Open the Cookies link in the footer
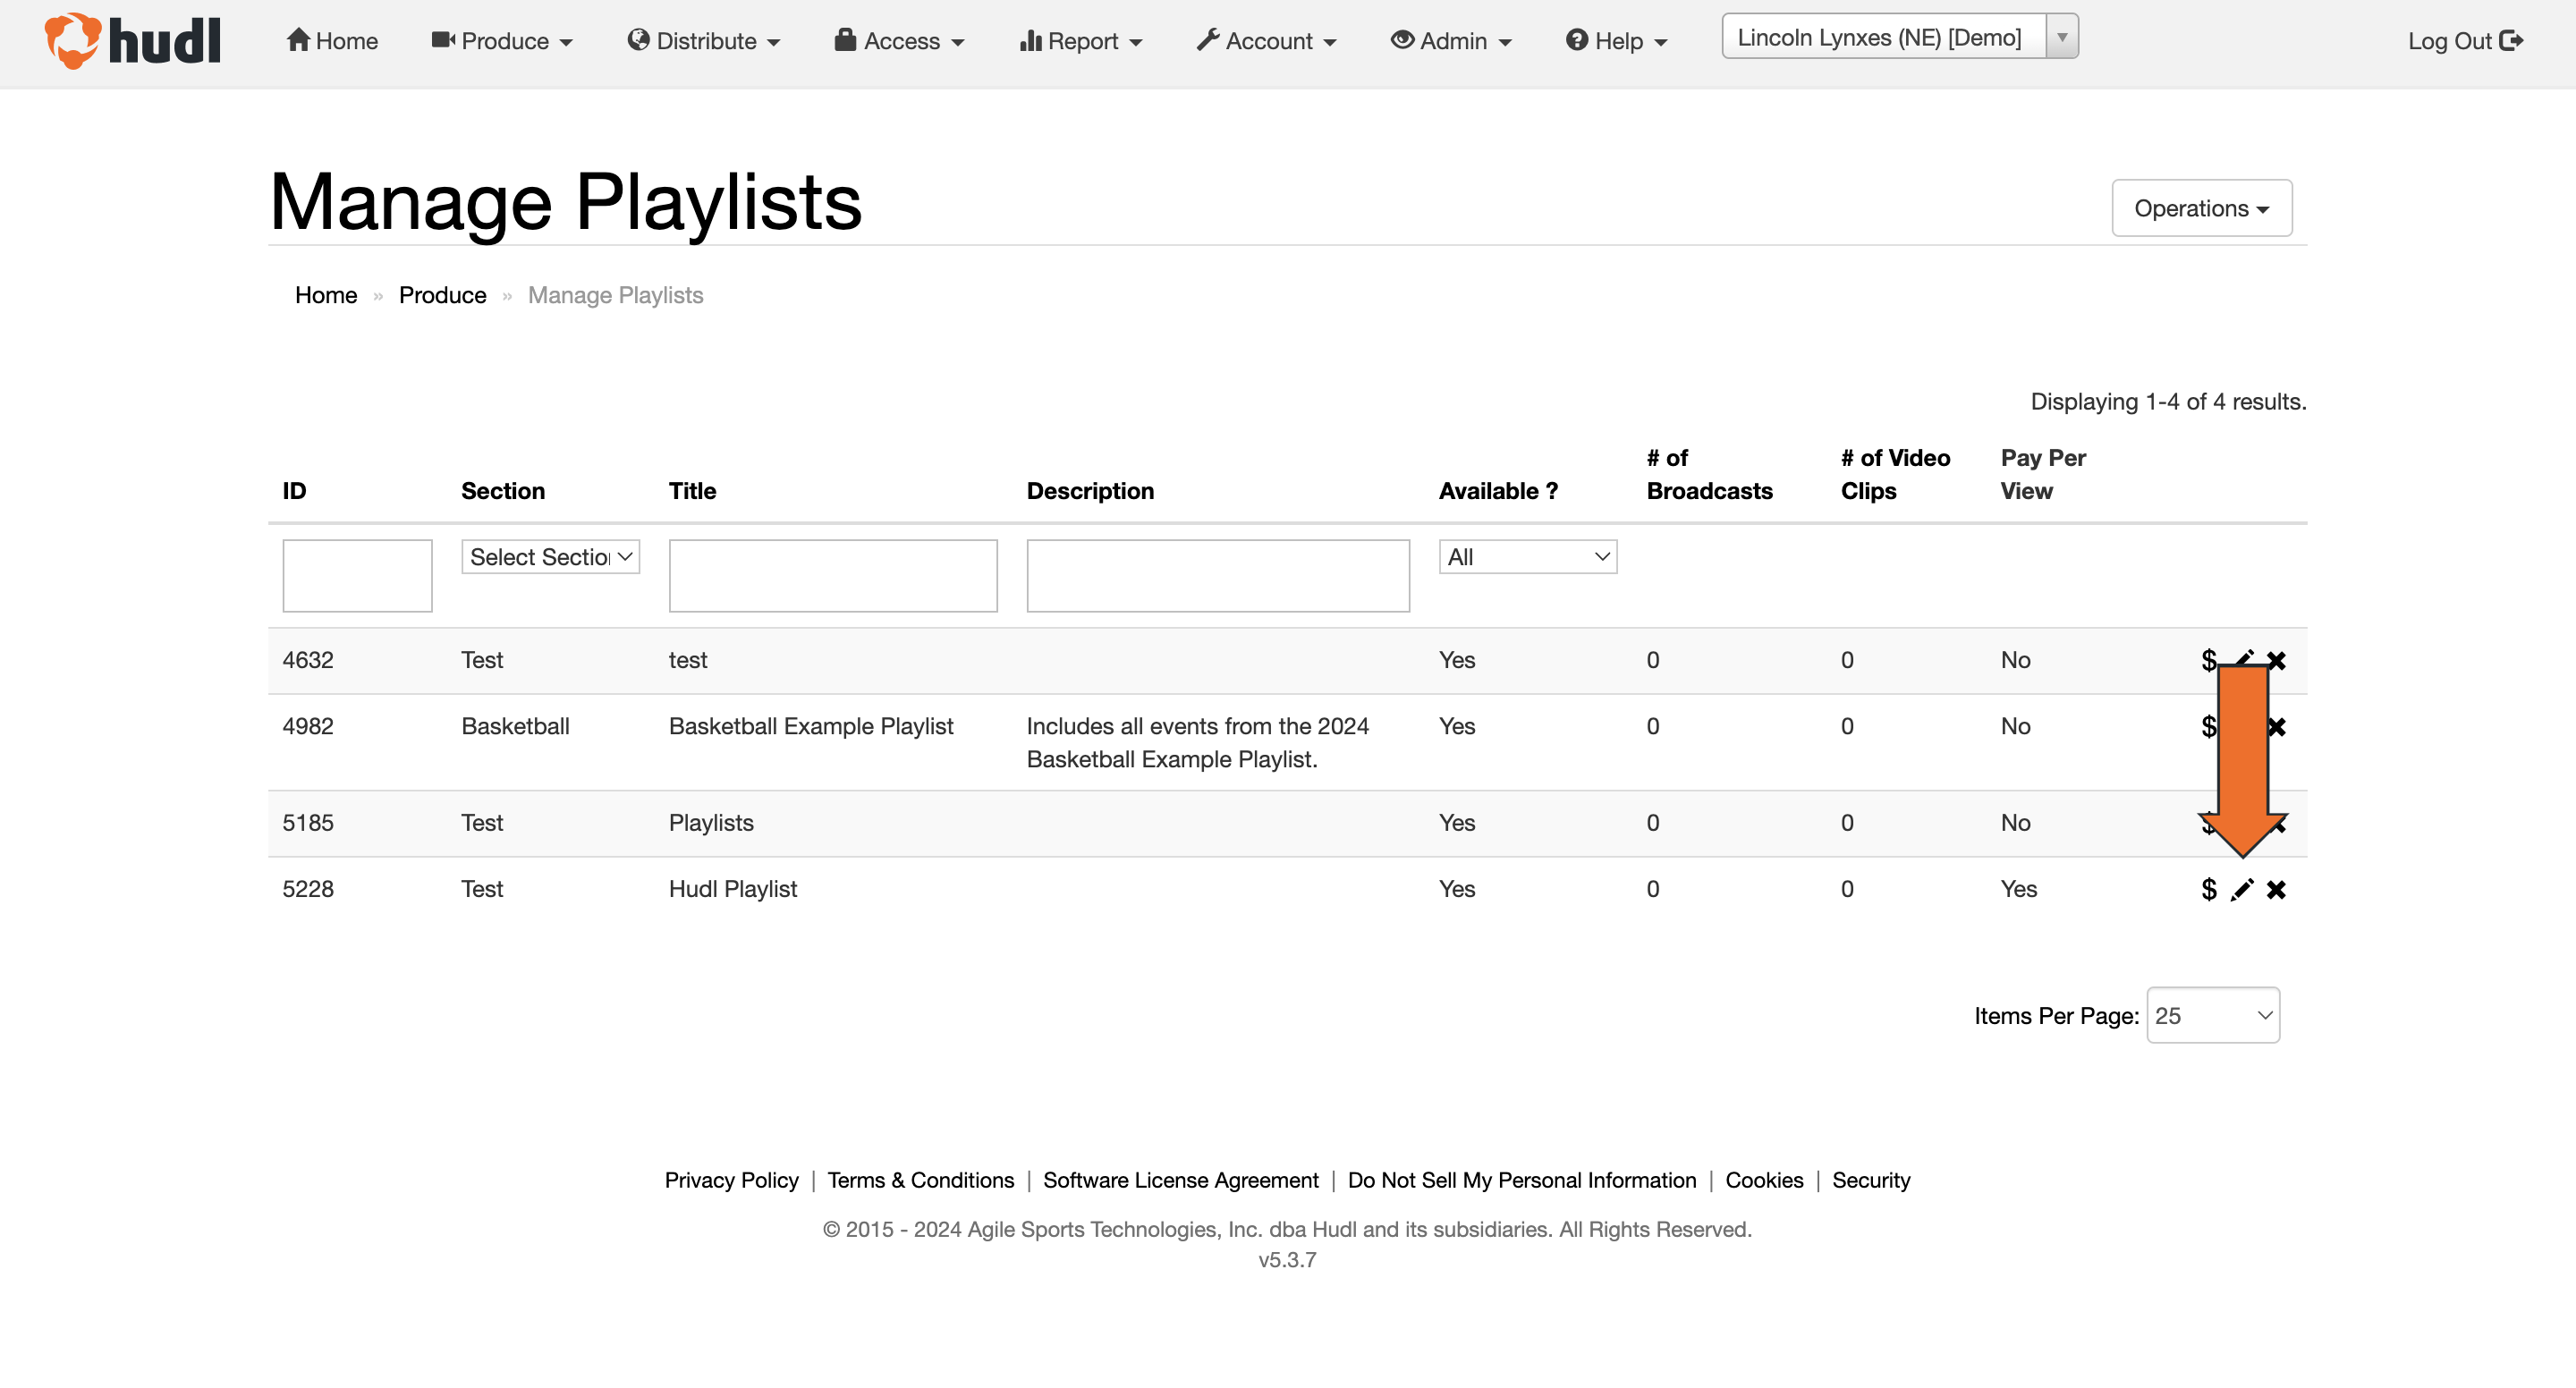The height and width of the screenshot is (1388, 2576). click(1764, 1180)
